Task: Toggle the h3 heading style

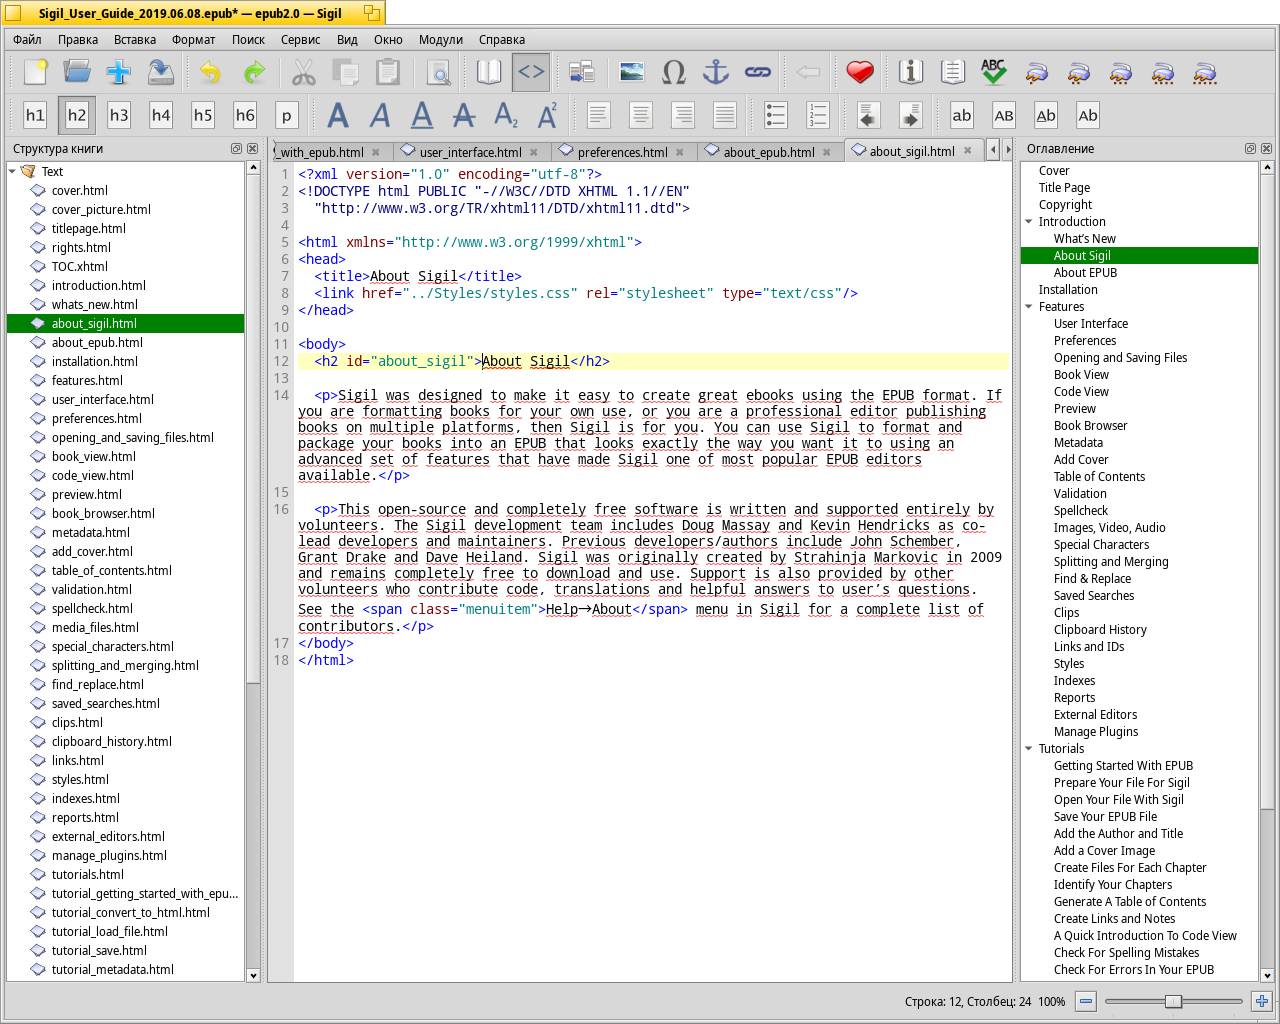Action: 119,115
